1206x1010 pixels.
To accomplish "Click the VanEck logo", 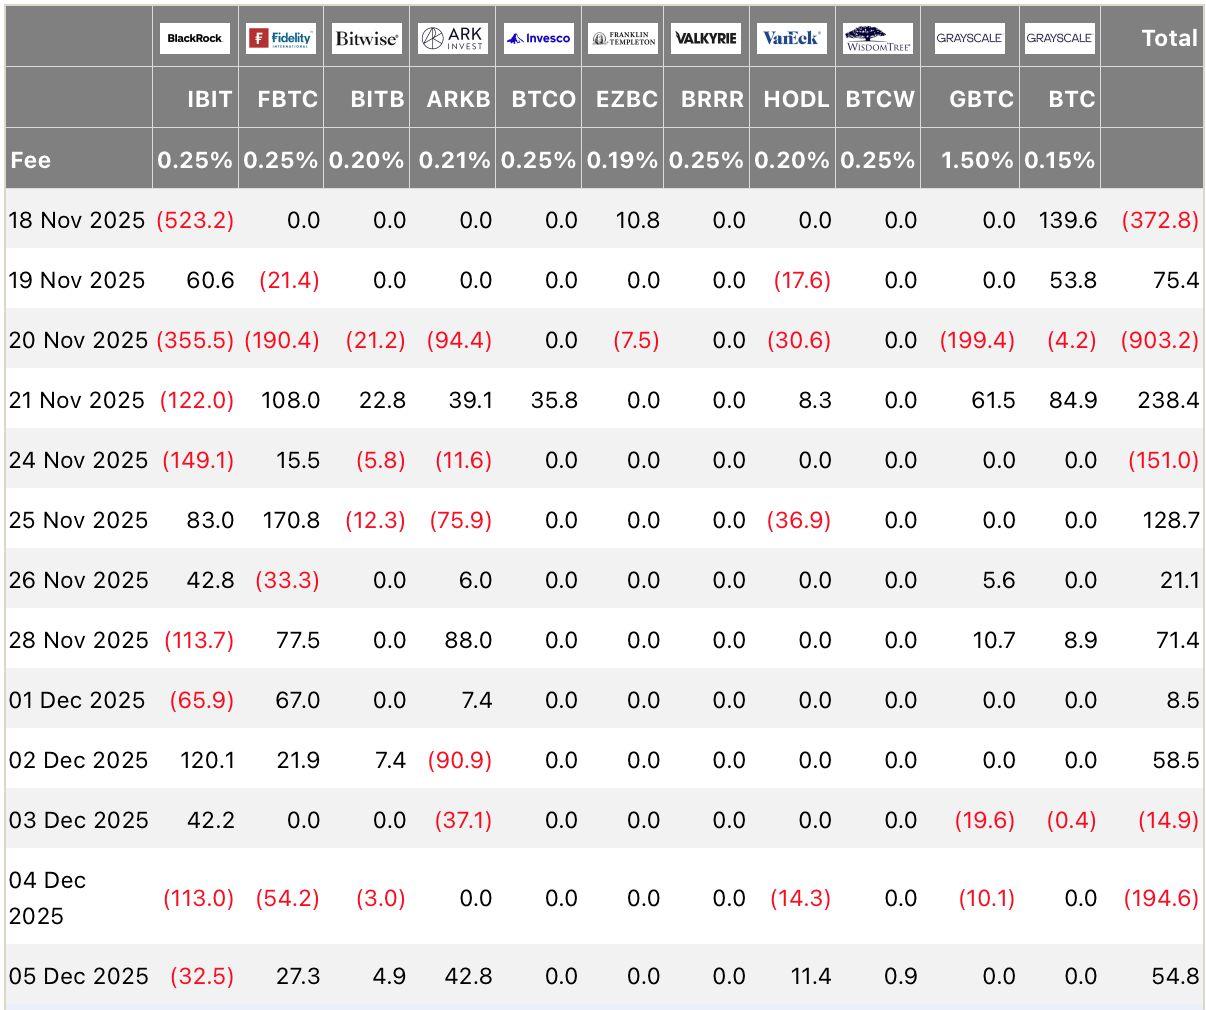I will (792, 38).
